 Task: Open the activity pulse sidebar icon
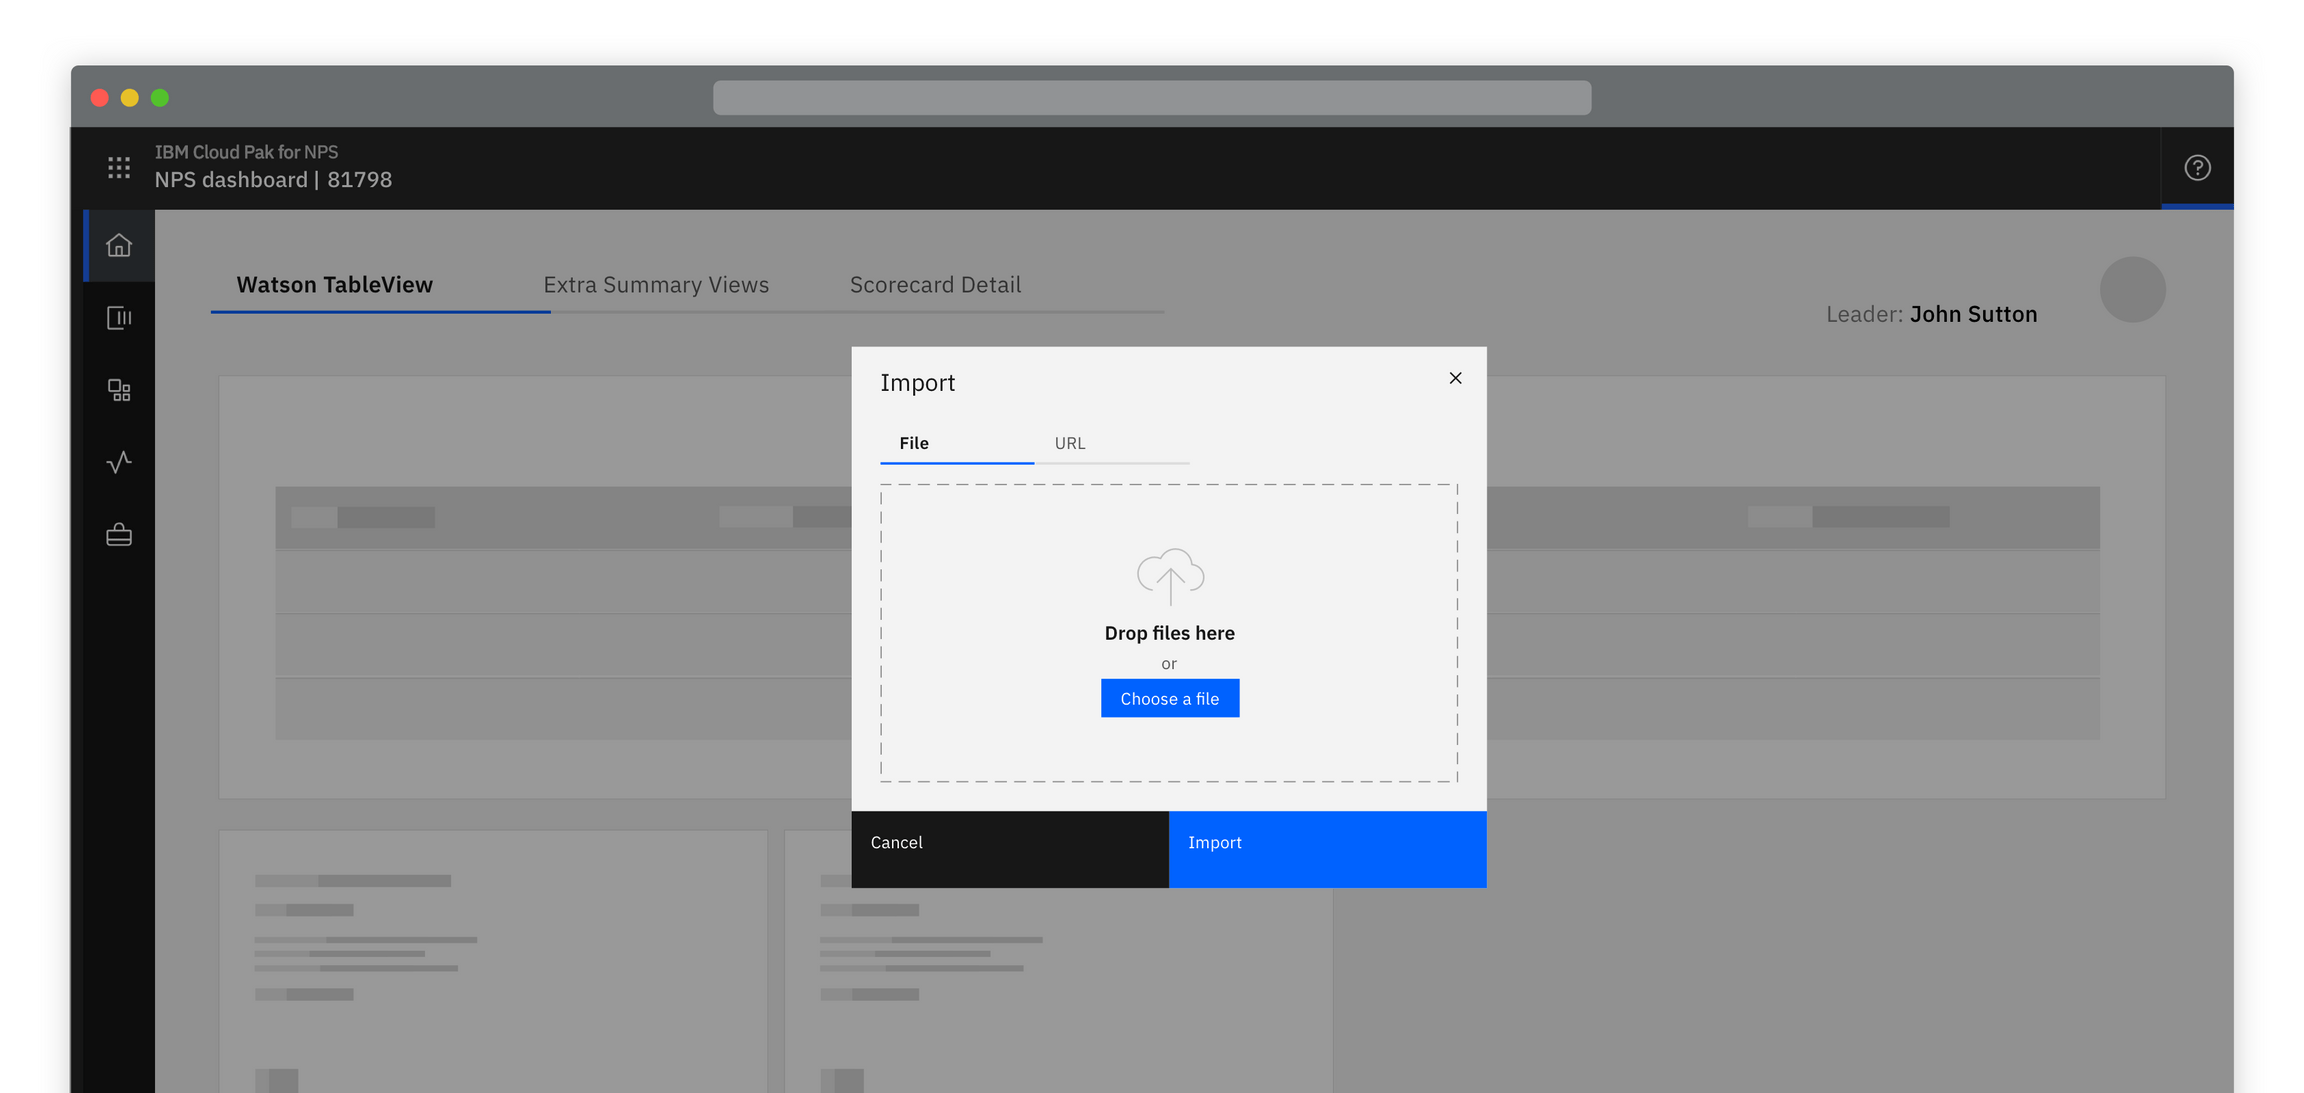pyautogui.click(x=119, y=462)
